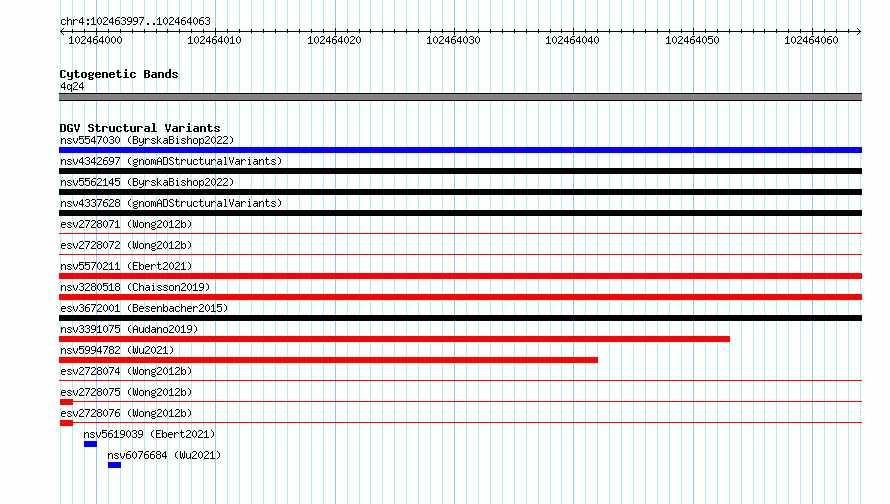
Task: Open variant nsv5619039 (Ebert2021) label
Action: point(149,434)
